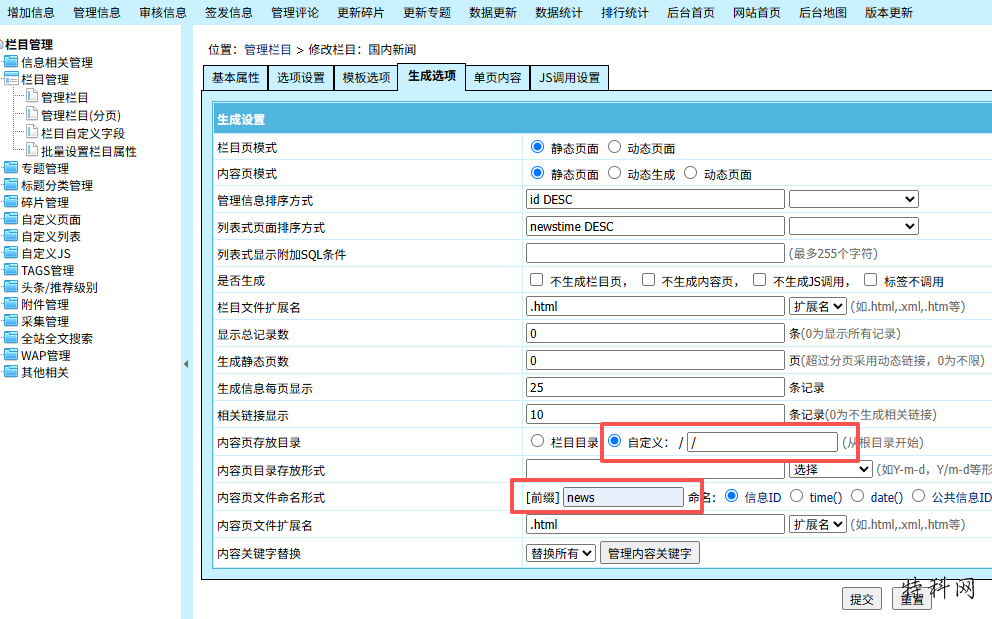Open 批量设置栏目属性 in the sidebar
The height and width of the screenshot is (619, 992).
pos(89,151)
